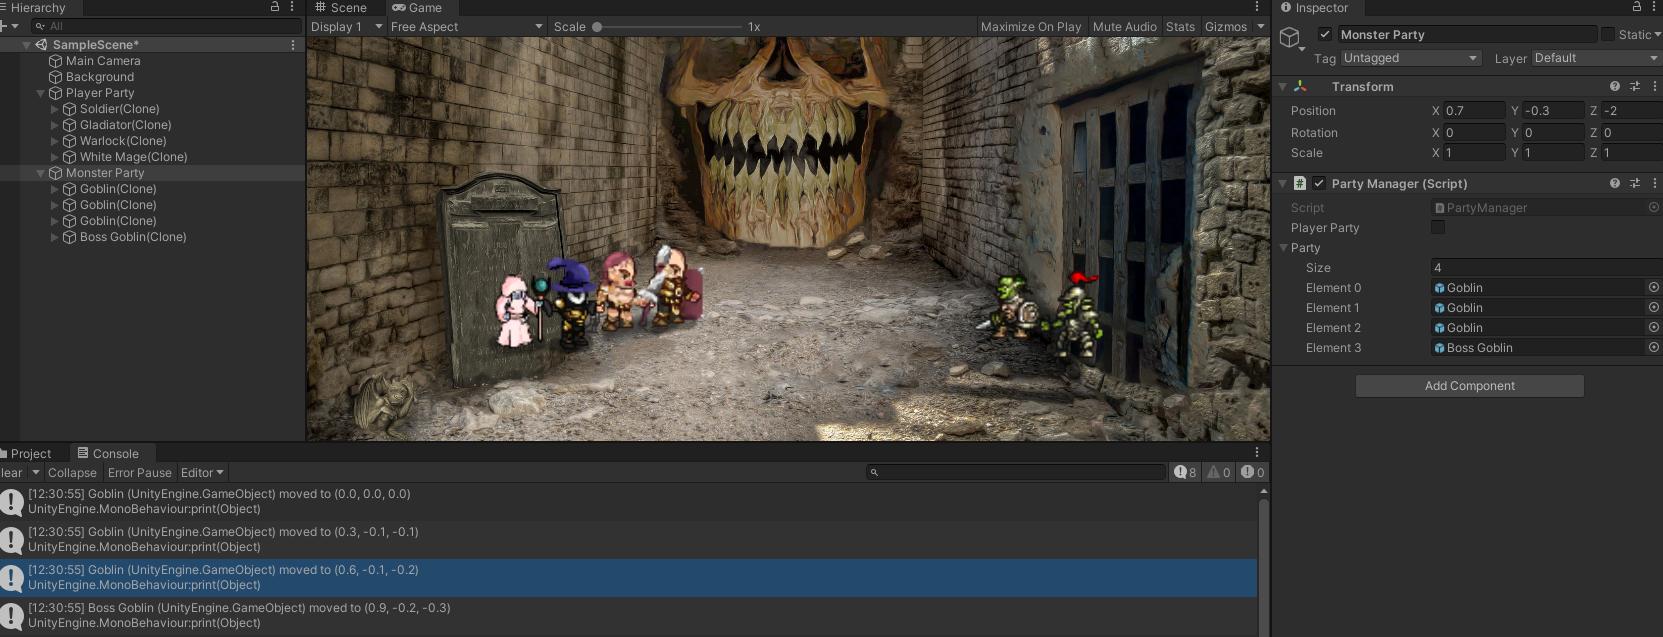
Task: Collapse the Transform component foldout
Action: (1283, 87)
